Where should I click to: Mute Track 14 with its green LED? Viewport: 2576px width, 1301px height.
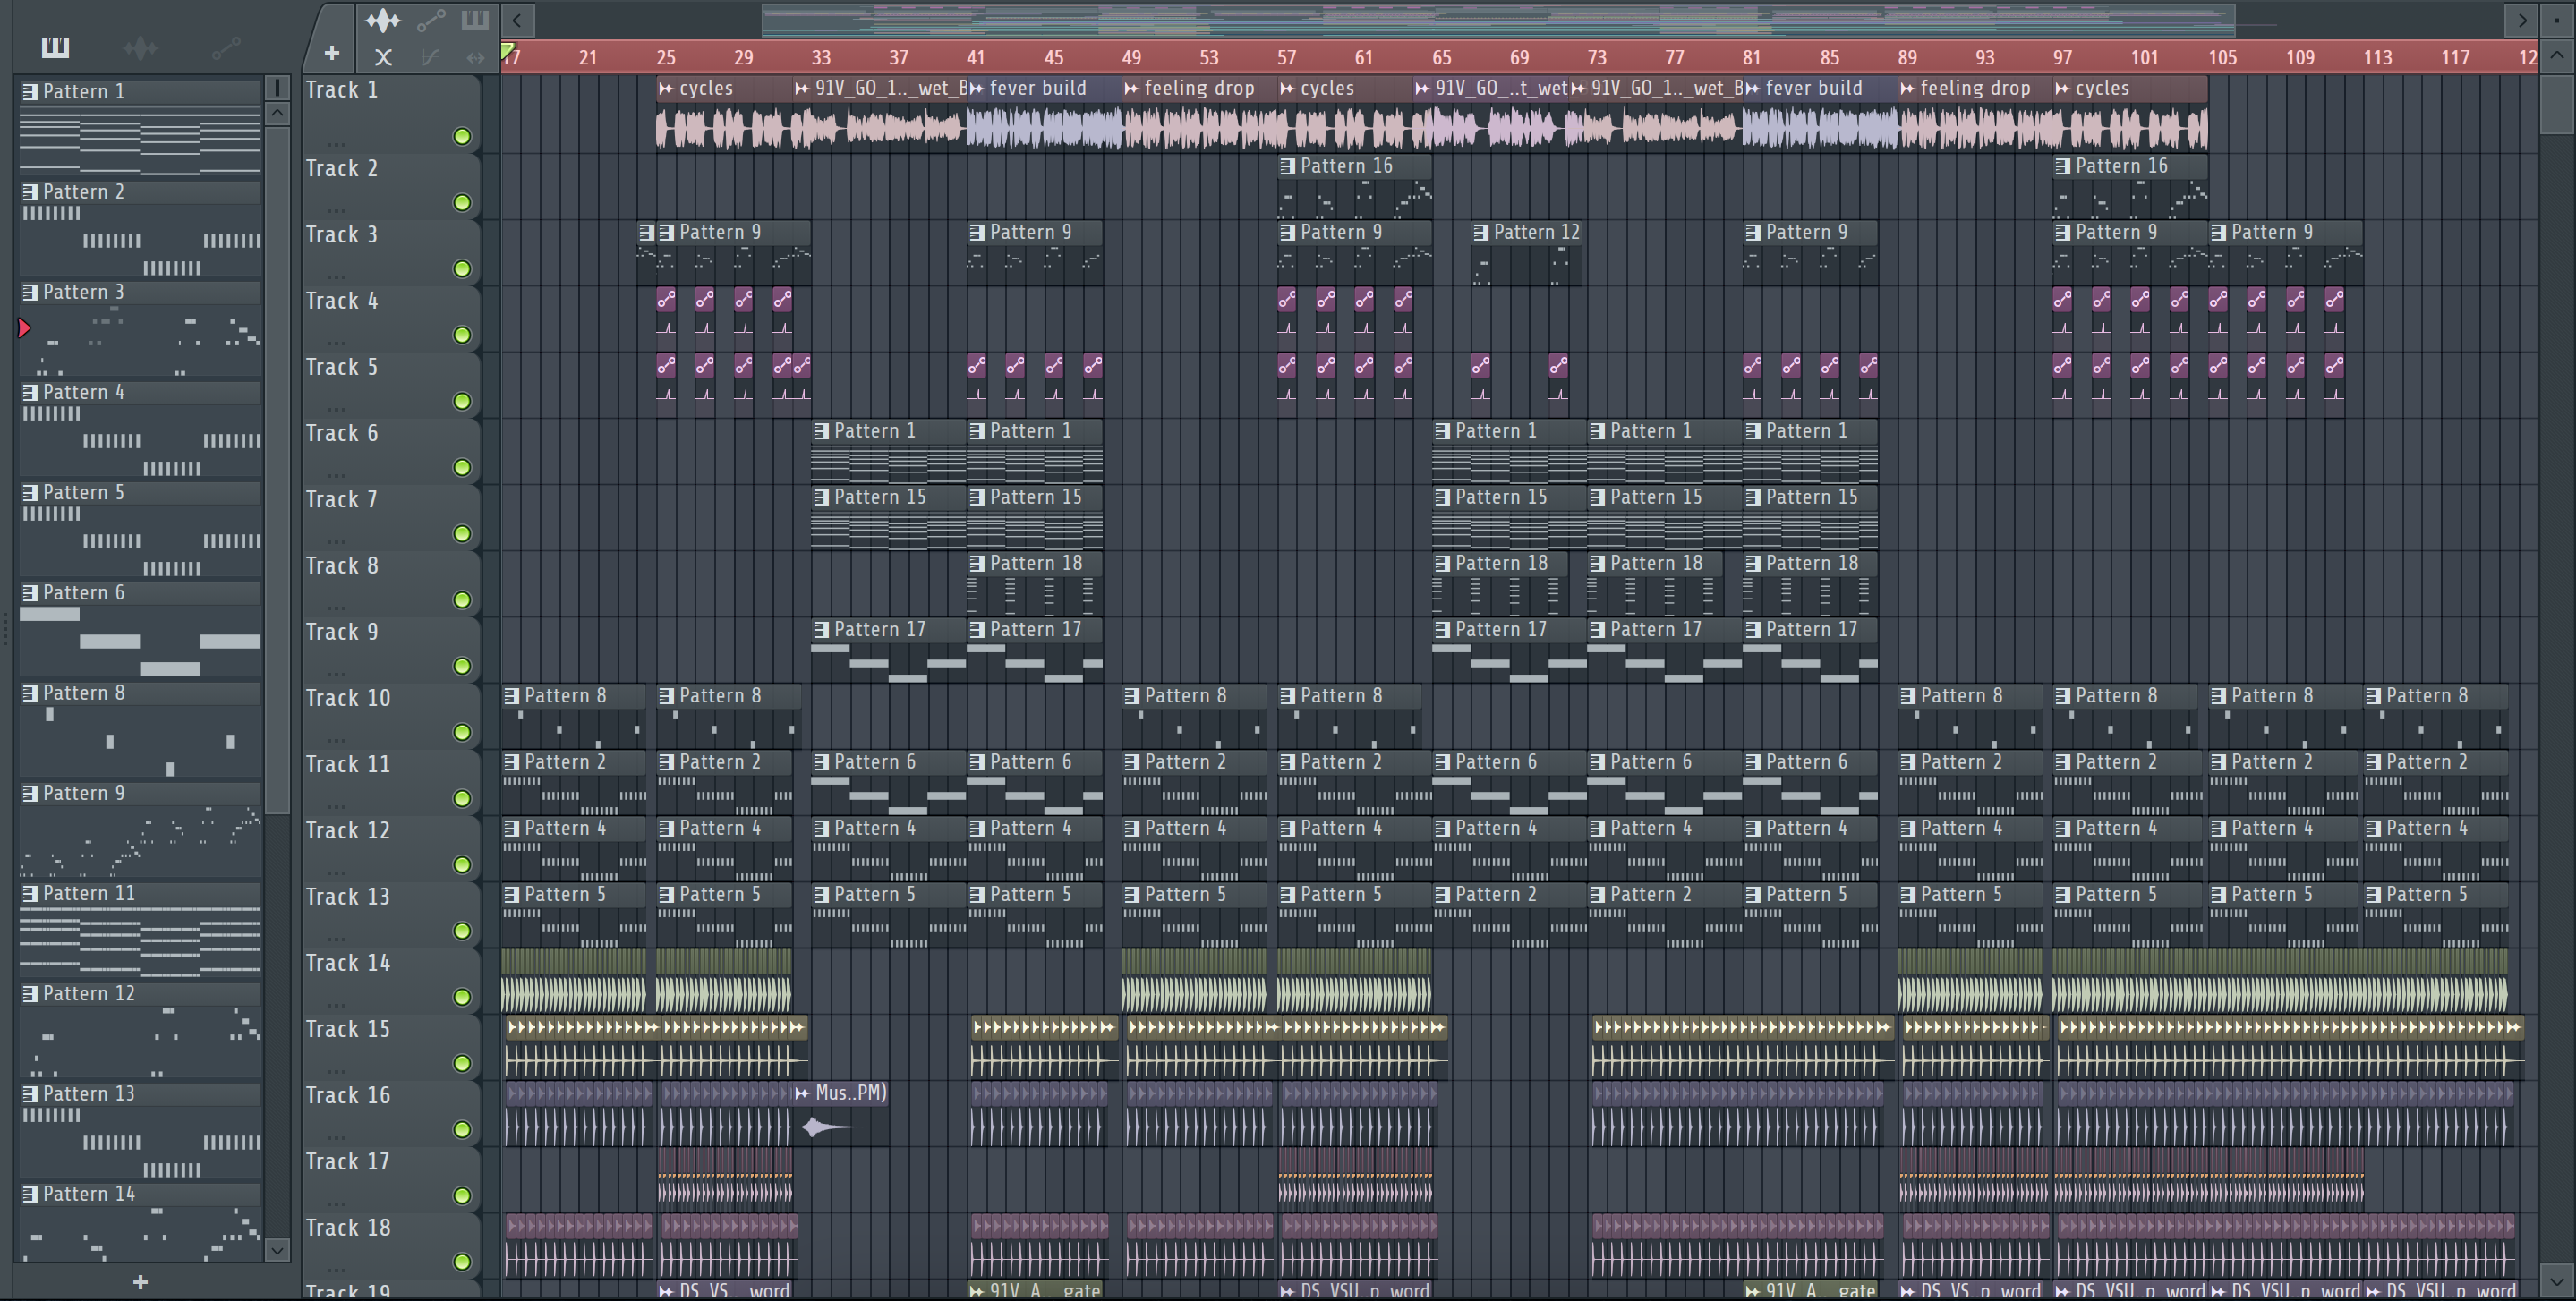coord(462,997)
